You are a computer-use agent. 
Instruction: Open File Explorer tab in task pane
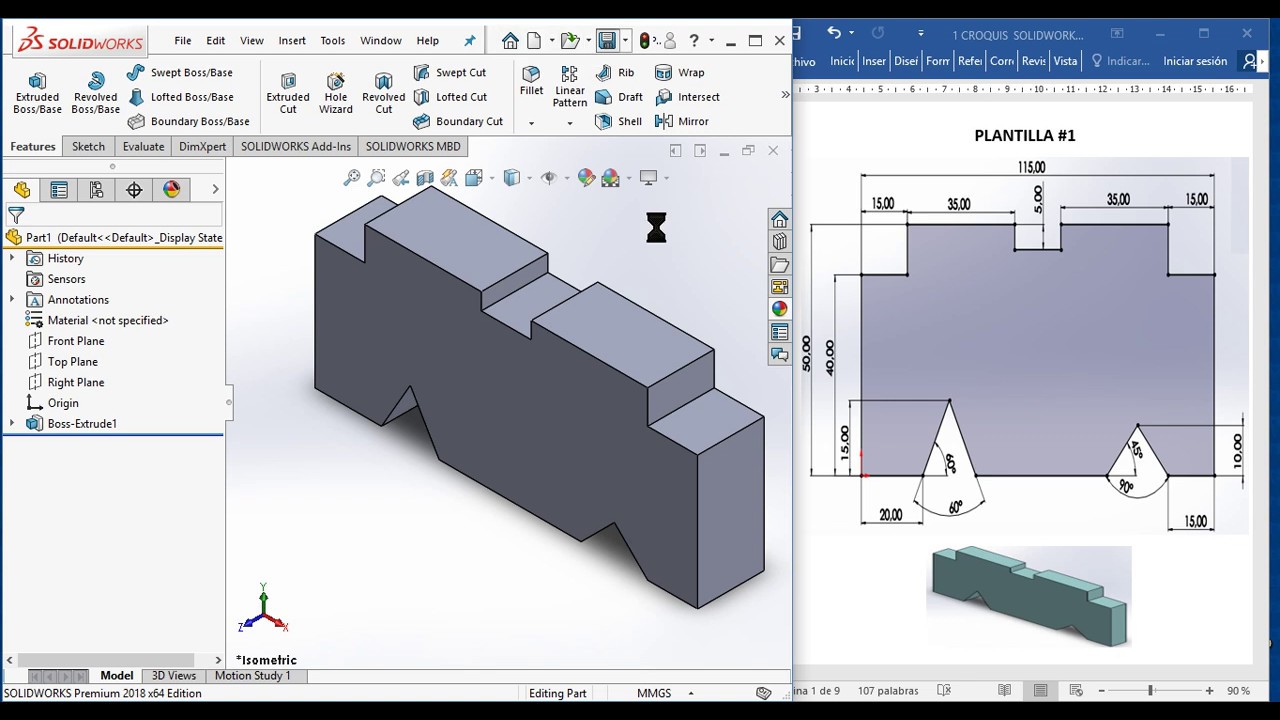point(780,265)
